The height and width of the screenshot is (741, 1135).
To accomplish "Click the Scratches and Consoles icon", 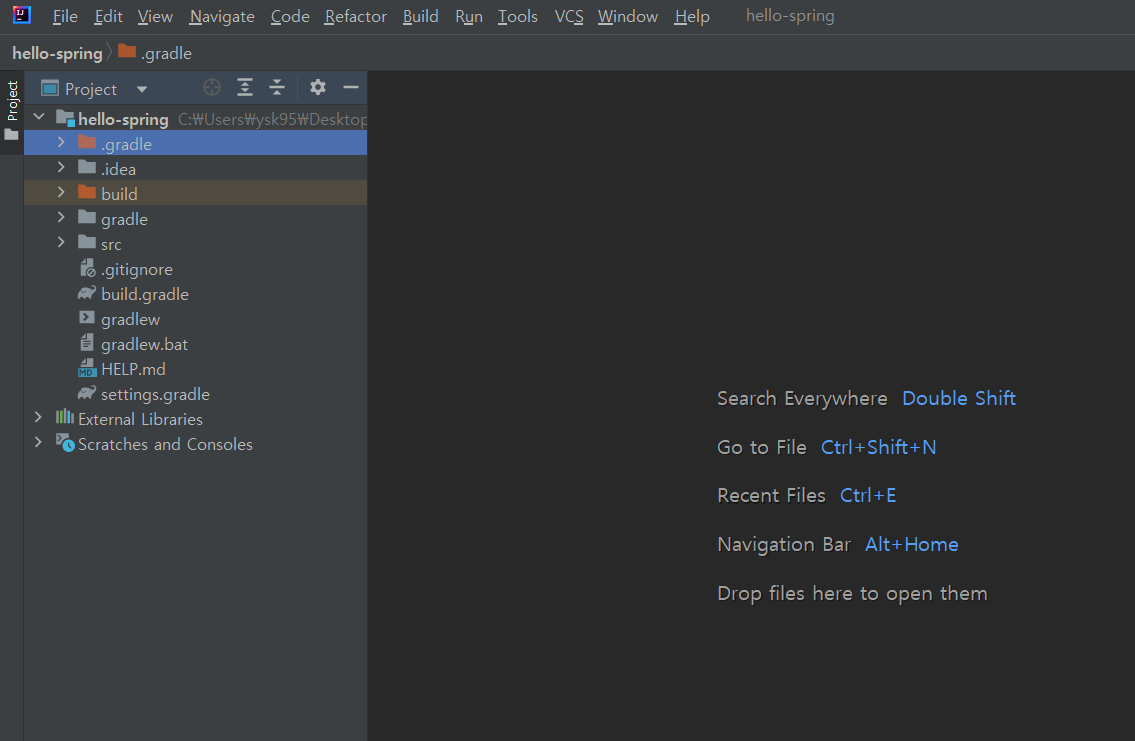I will pyautogui.click(x=65, y=442).
